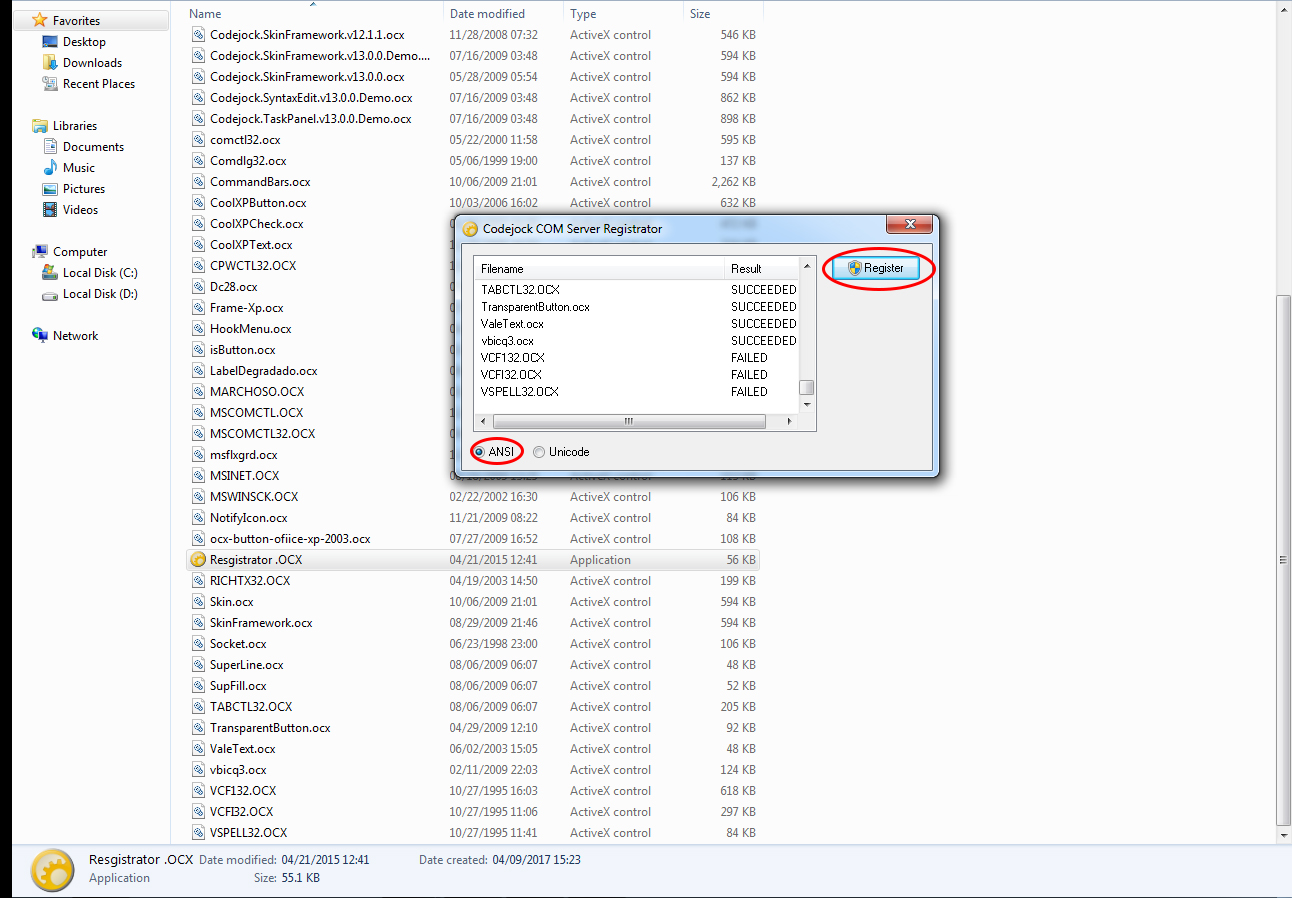Open the Downloads folder icon in Favorites
Screen dimensions: 1292x898
pyautogui.click(x=51, y=63)
